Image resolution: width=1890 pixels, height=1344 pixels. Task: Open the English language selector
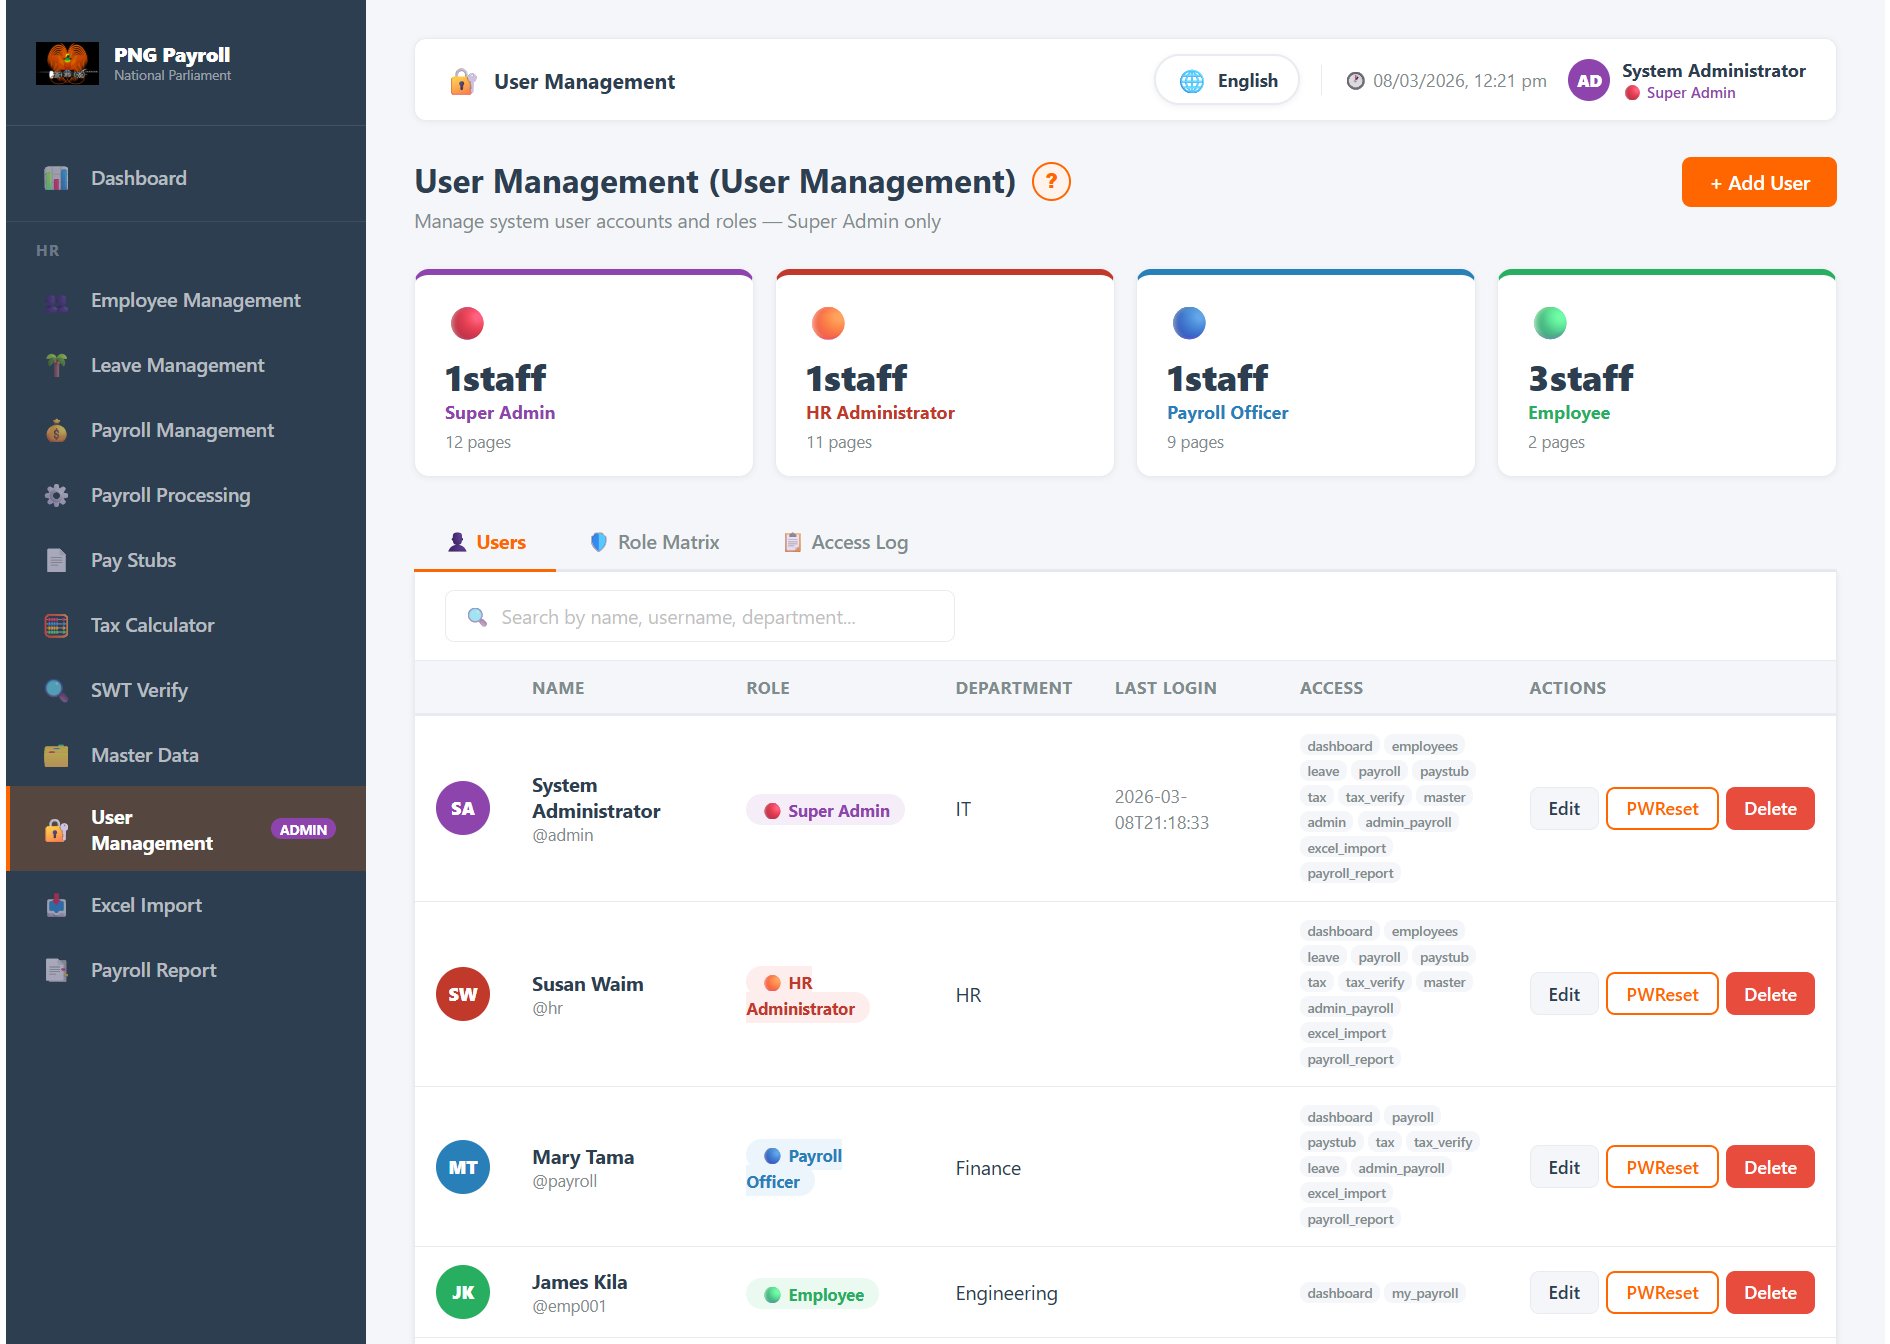click(1227, 80)
